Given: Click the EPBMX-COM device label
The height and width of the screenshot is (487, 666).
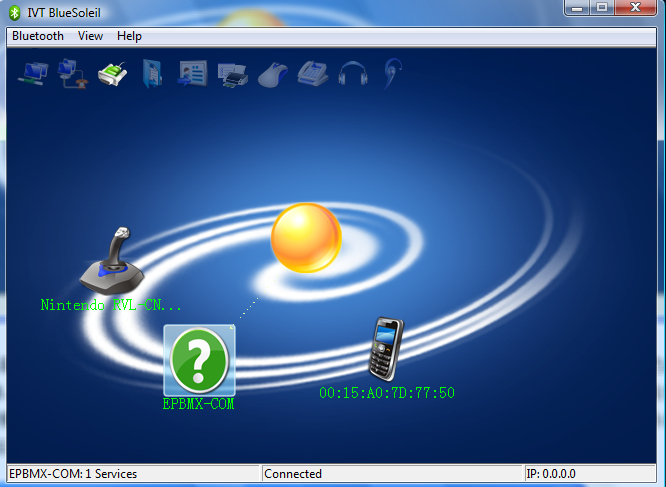Looking at the screenshot, I should click(x=198, y=404).
